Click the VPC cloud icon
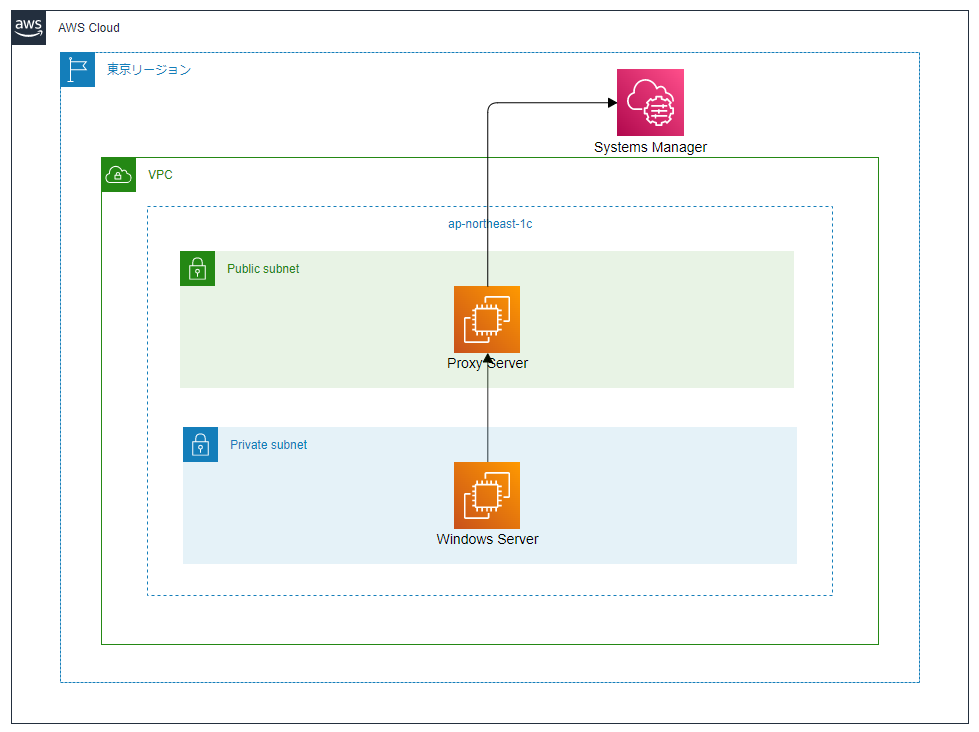The width and height of the screenshot is (979, 732). (x=118, y=174)
